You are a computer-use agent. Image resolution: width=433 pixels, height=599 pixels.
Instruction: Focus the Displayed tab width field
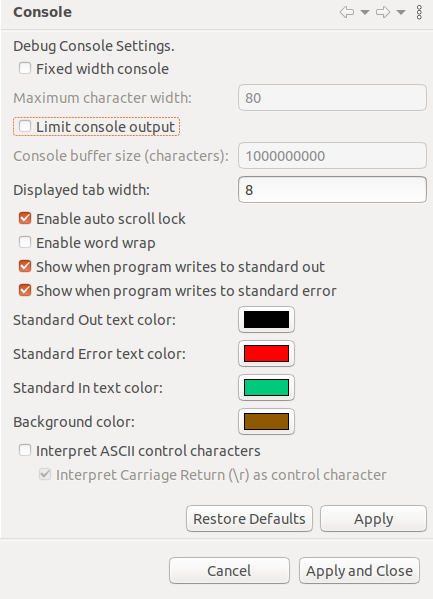click(332, 189)
